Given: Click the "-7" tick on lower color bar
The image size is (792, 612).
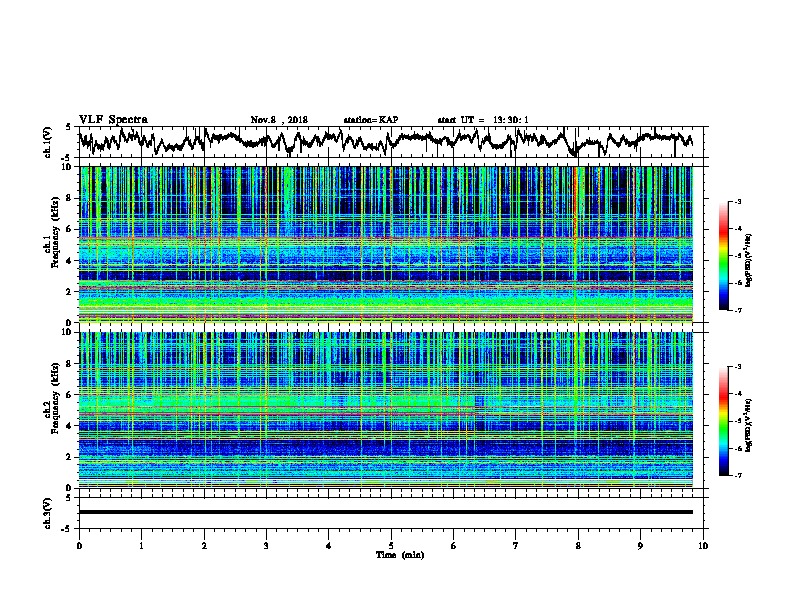Looking at the screenshot, I should point(737,475).
